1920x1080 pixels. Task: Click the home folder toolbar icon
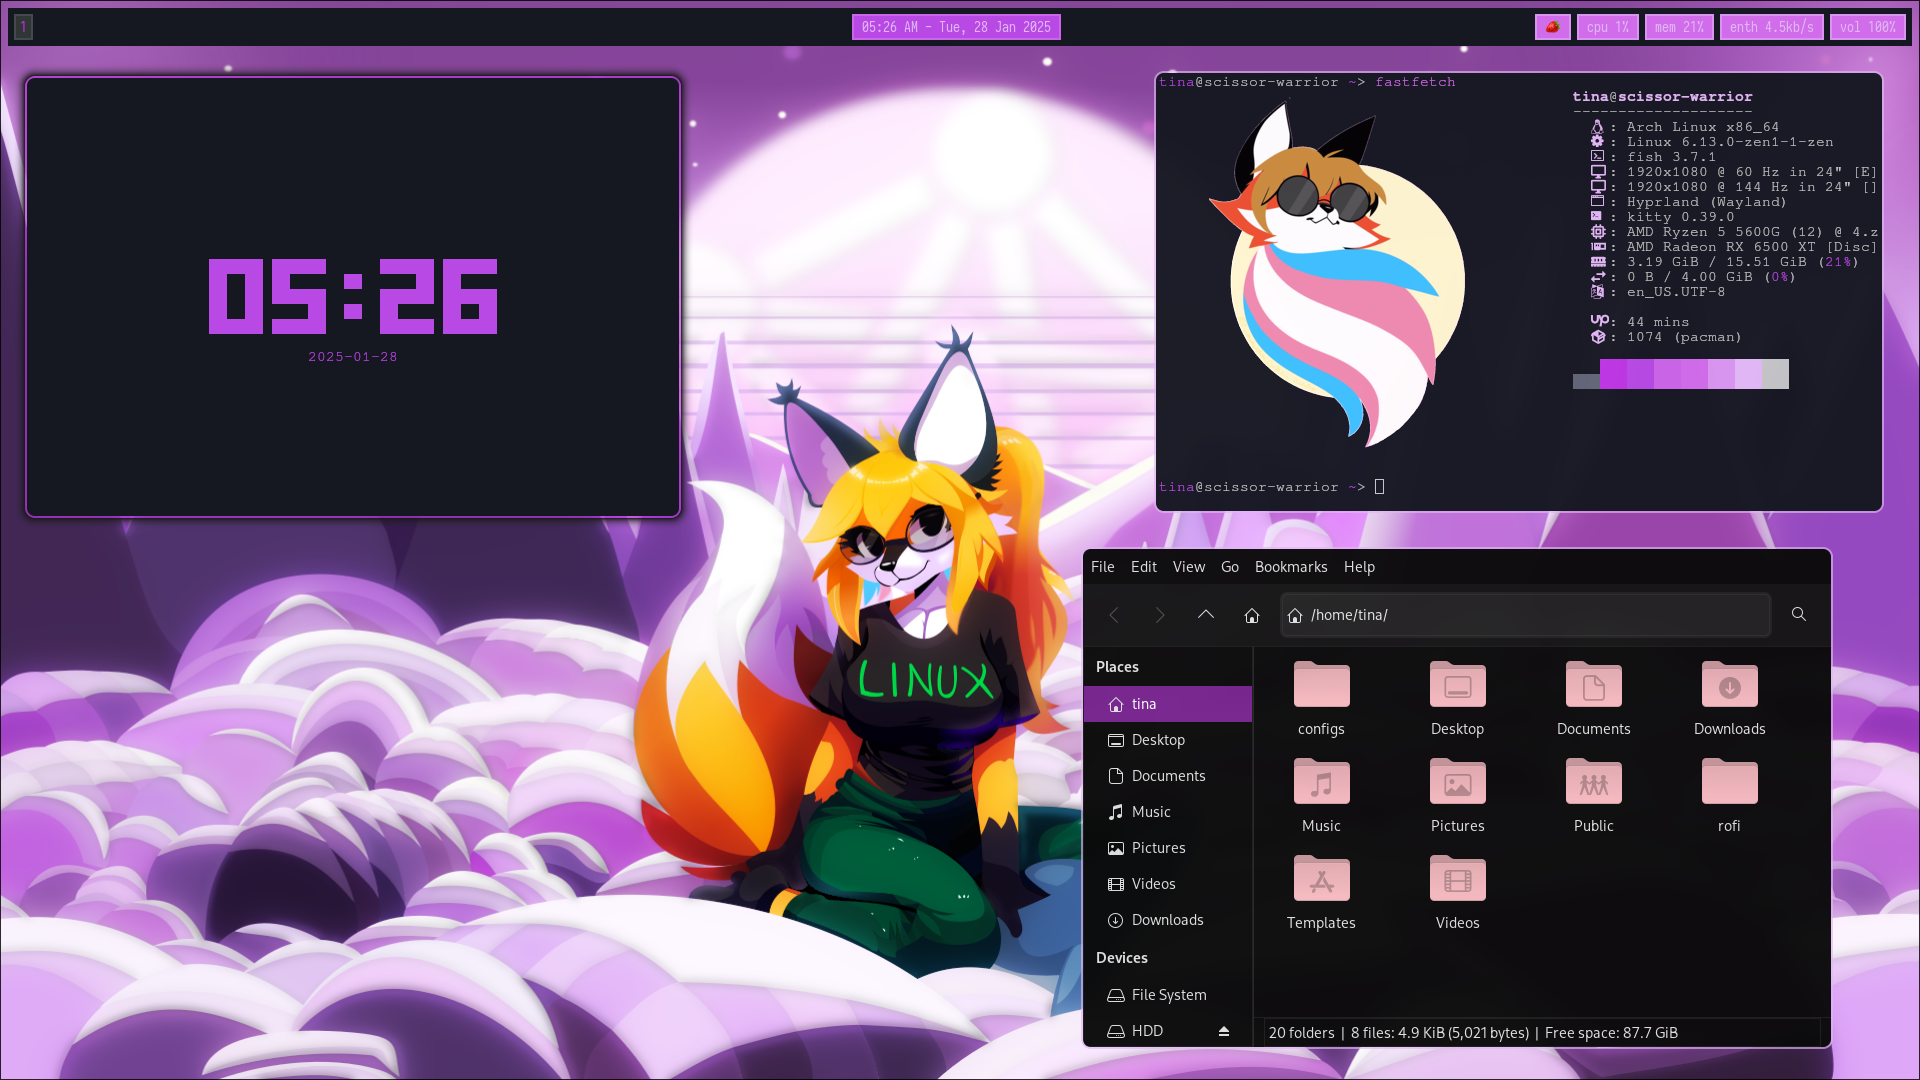[x=1252, y=615]
